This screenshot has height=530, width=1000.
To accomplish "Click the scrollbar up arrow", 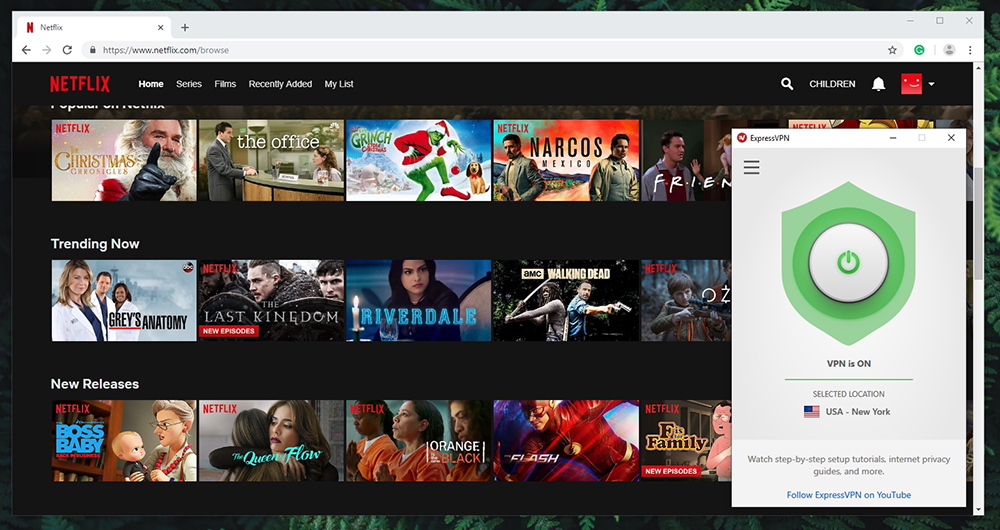I will pos(979,67).
